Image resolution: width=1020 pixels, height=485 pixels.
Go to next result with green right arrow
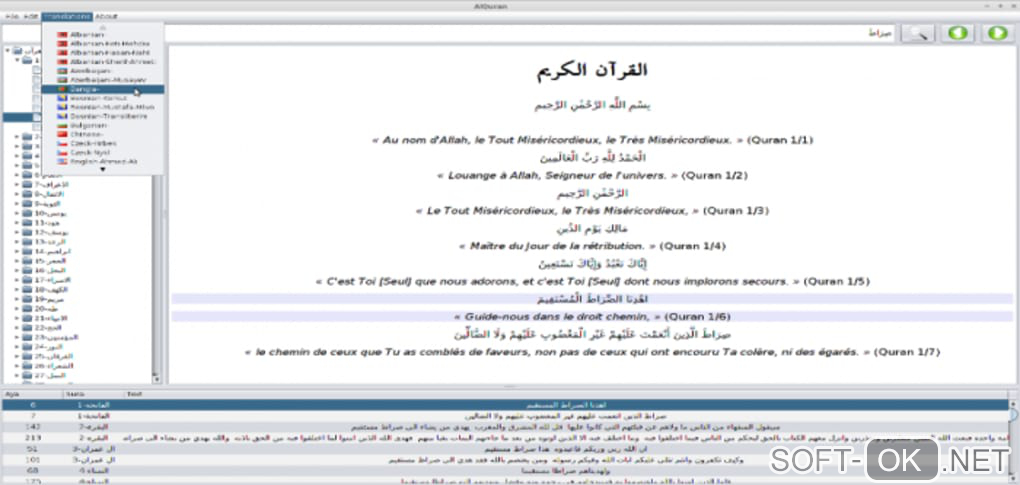pyautogui.click(x=997, y=34)
